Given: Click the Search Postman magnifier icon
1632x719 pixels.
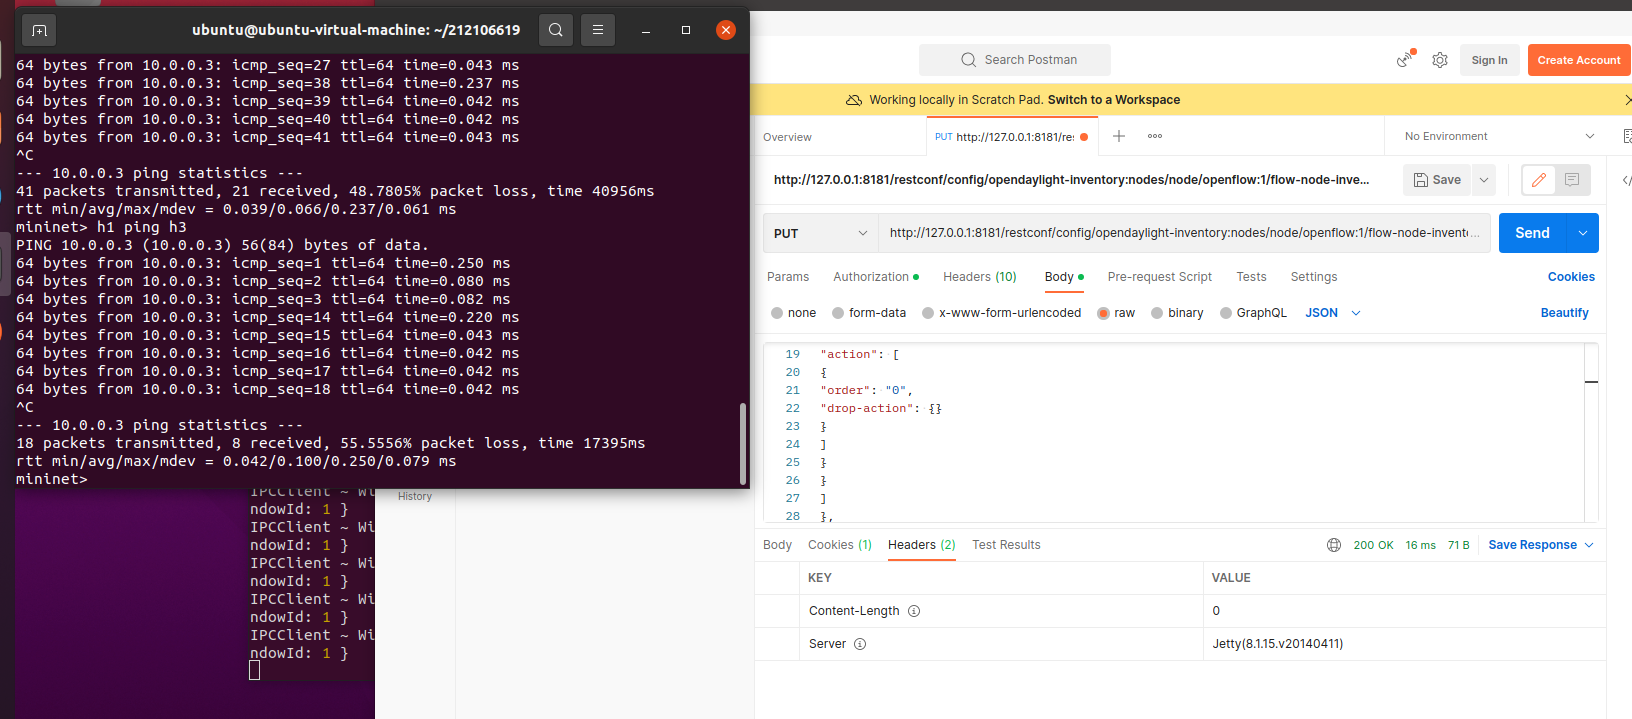Looking at the screenshot, I should point(968,60).
